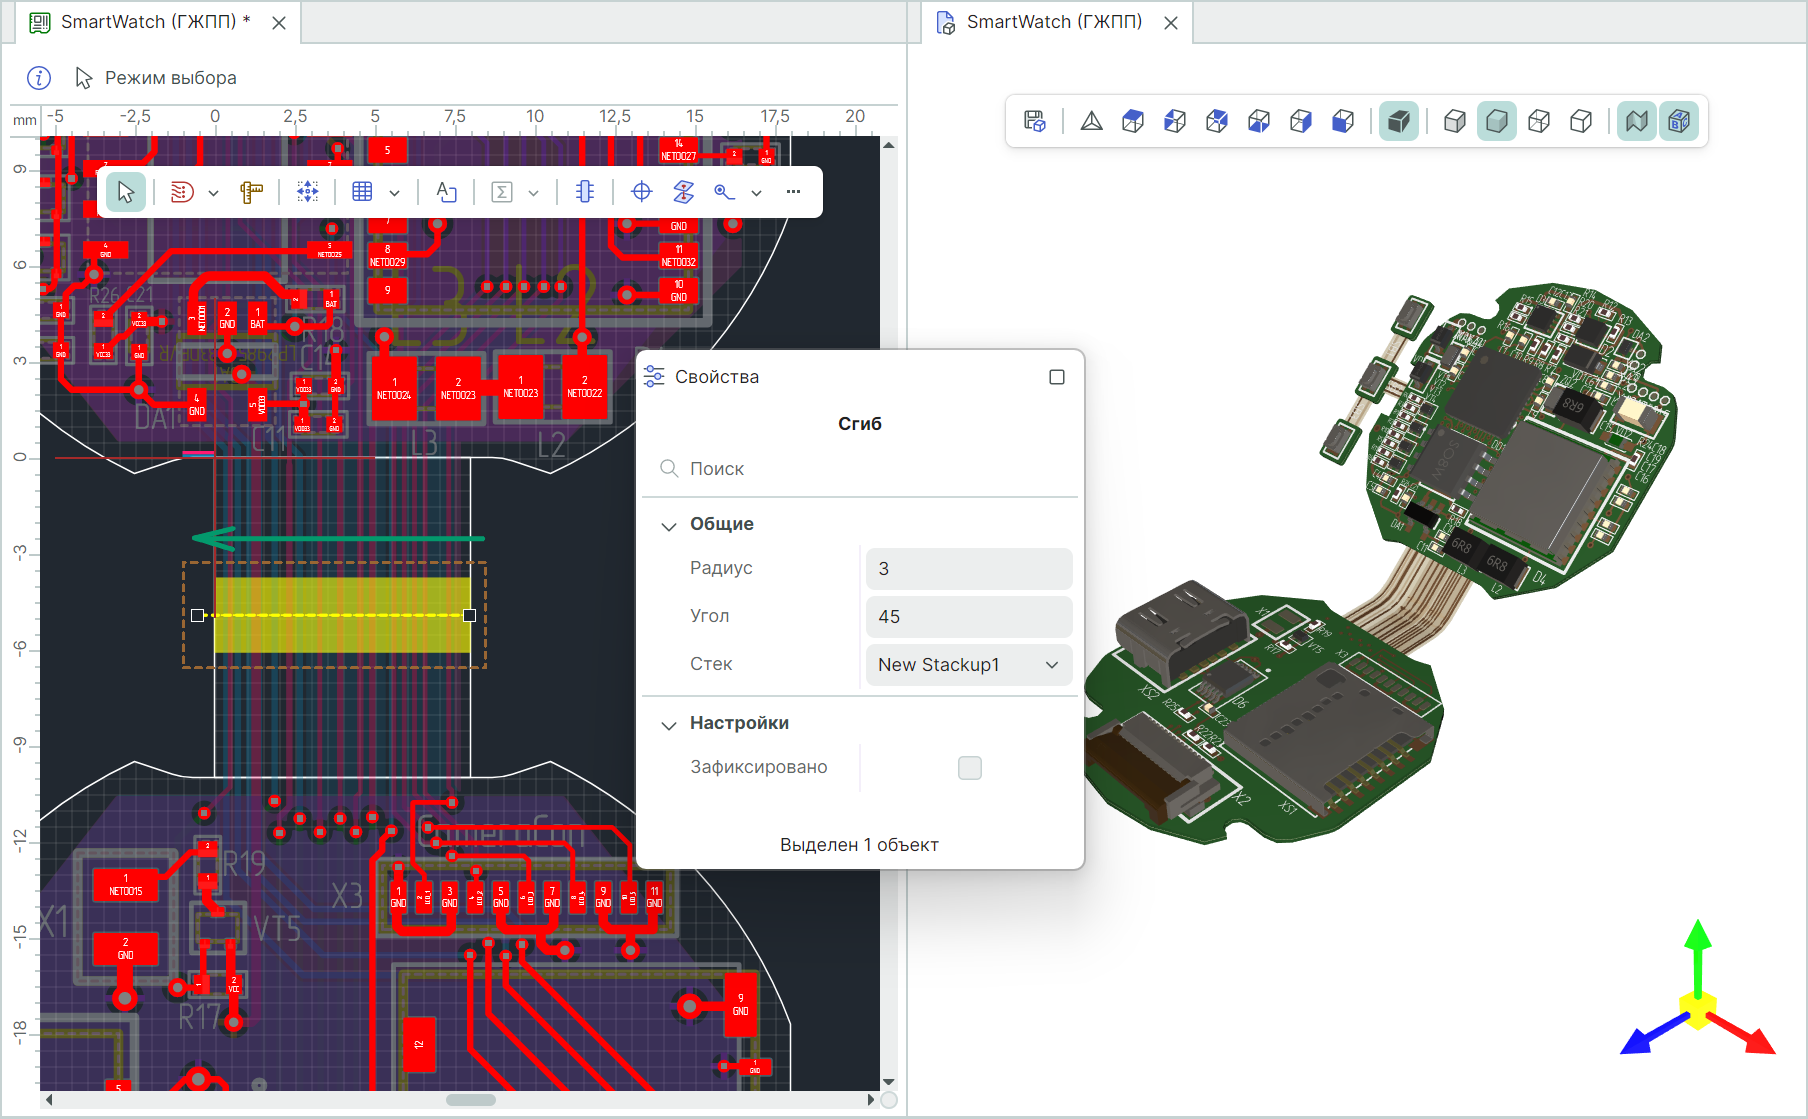Toggle the ABC component labels cube button

pos(1679,121)
